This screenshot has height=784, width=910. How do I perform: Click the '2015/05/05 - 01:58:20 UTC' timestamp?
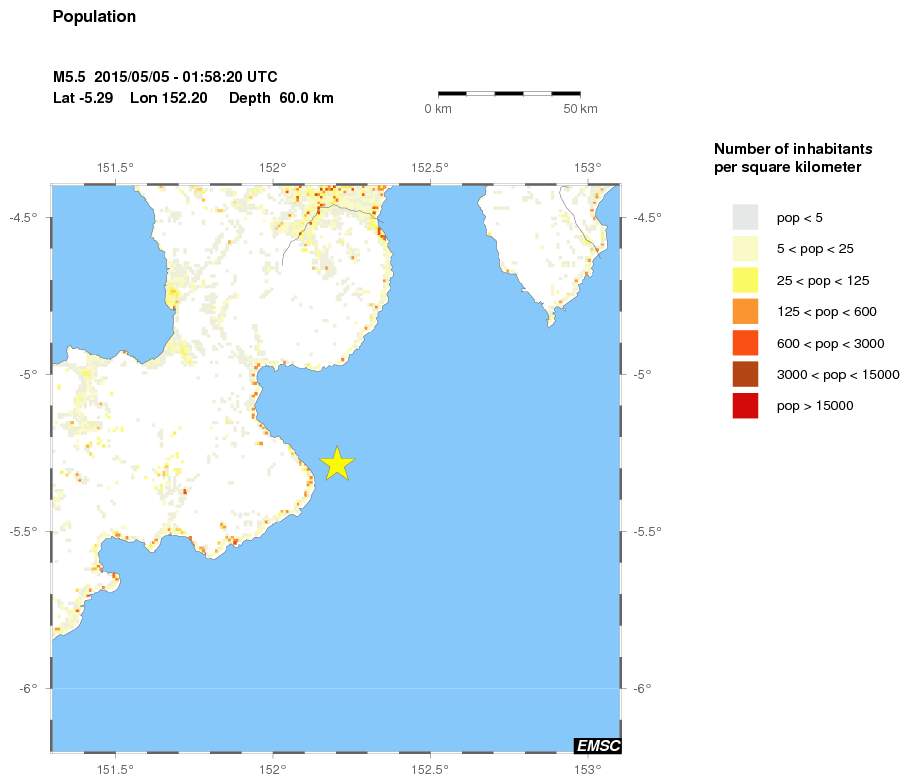point(186,77)
